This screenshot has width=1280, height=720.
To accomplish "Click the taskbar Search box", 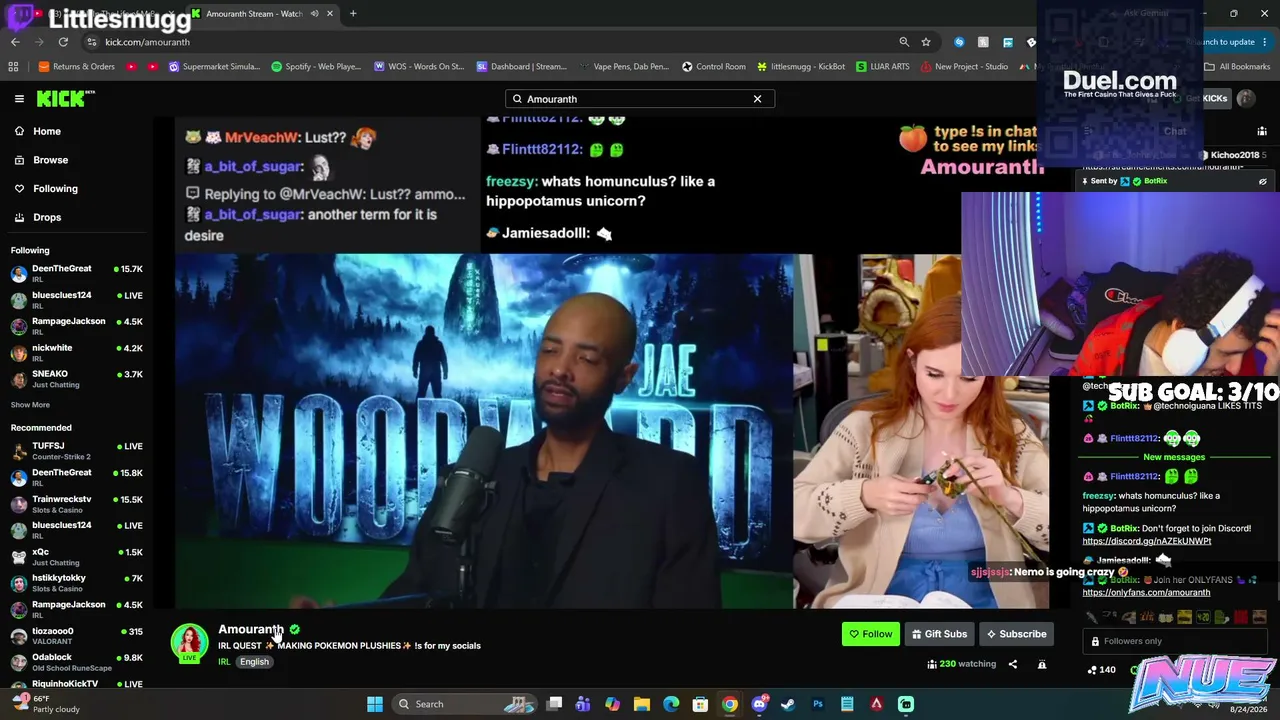I will pyautogui.click(x=464, y=704).
